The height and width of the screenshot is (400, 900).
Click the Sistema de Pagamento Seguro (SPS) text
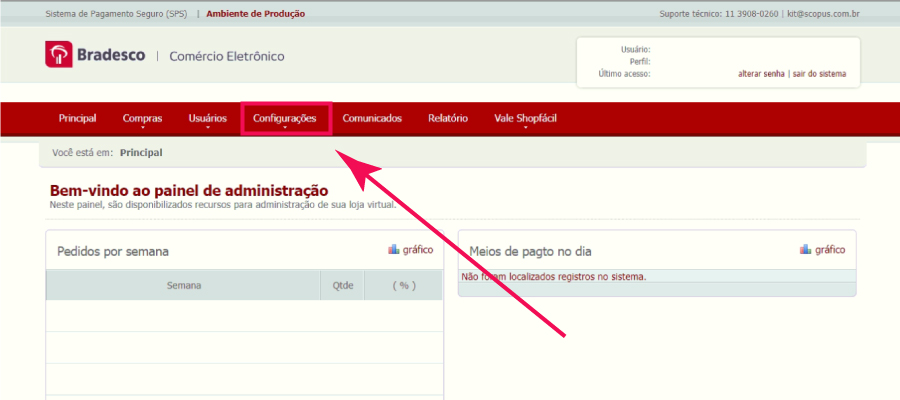tap(117, 14)
